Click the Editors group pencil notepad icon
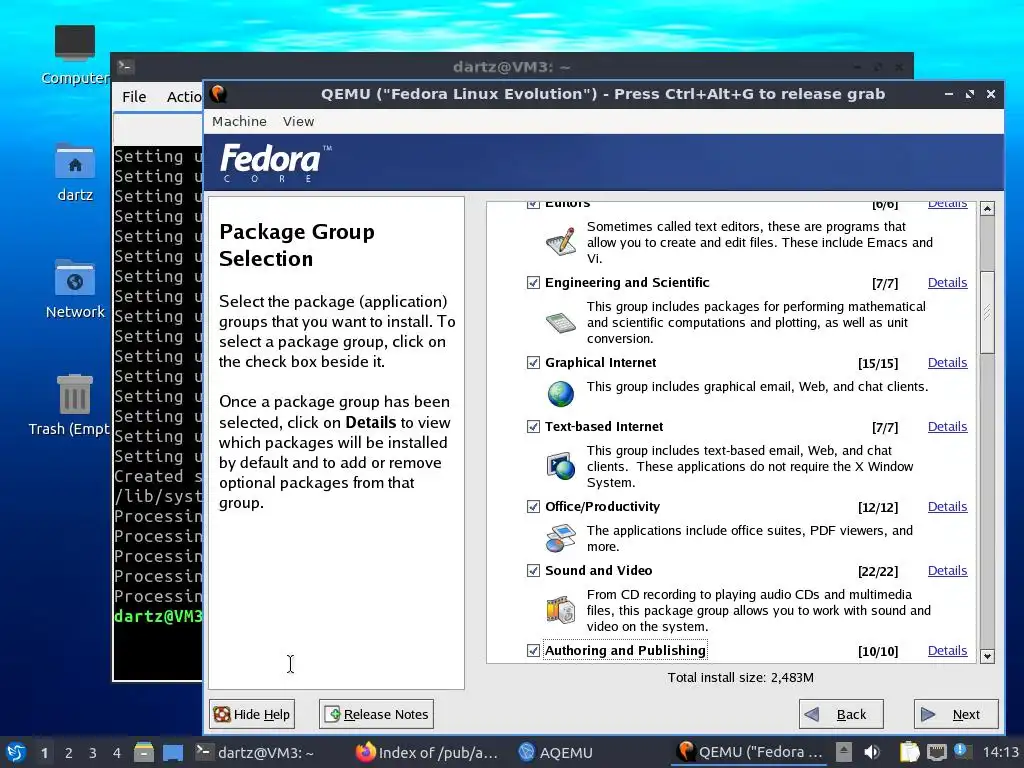Screen dimensions: 1024x768 (x=560, y=241)
